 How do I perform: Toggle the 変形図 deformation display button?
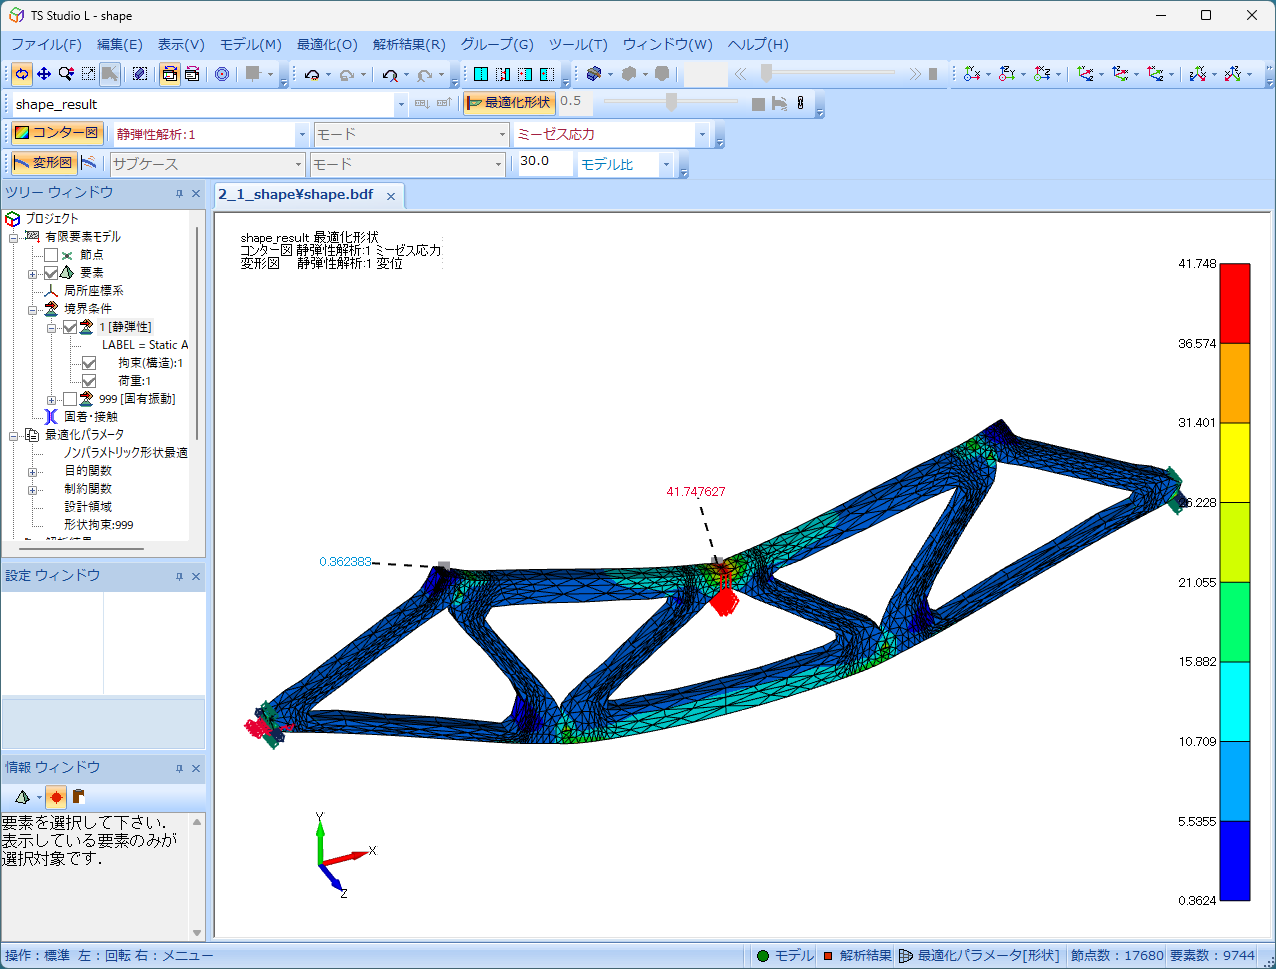[43, 164]
